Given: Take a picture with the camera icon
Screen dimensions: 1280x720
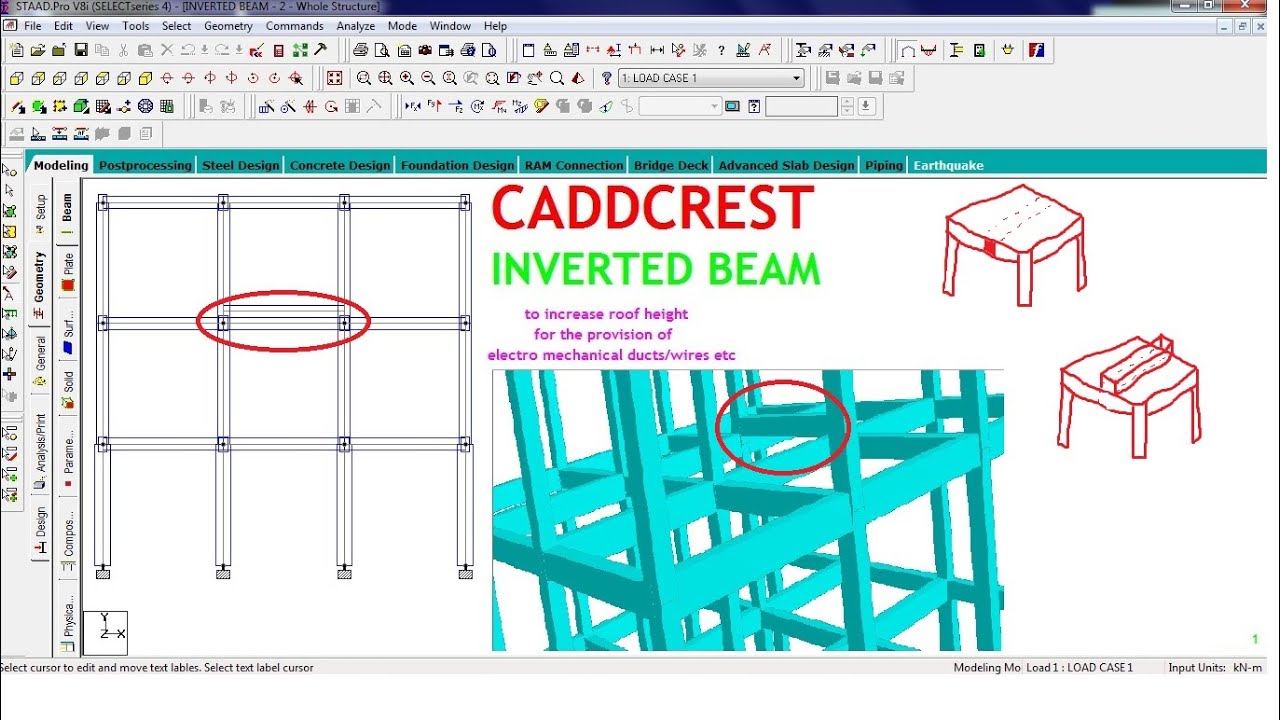Looking at the screenshot, I should [426, 50].
